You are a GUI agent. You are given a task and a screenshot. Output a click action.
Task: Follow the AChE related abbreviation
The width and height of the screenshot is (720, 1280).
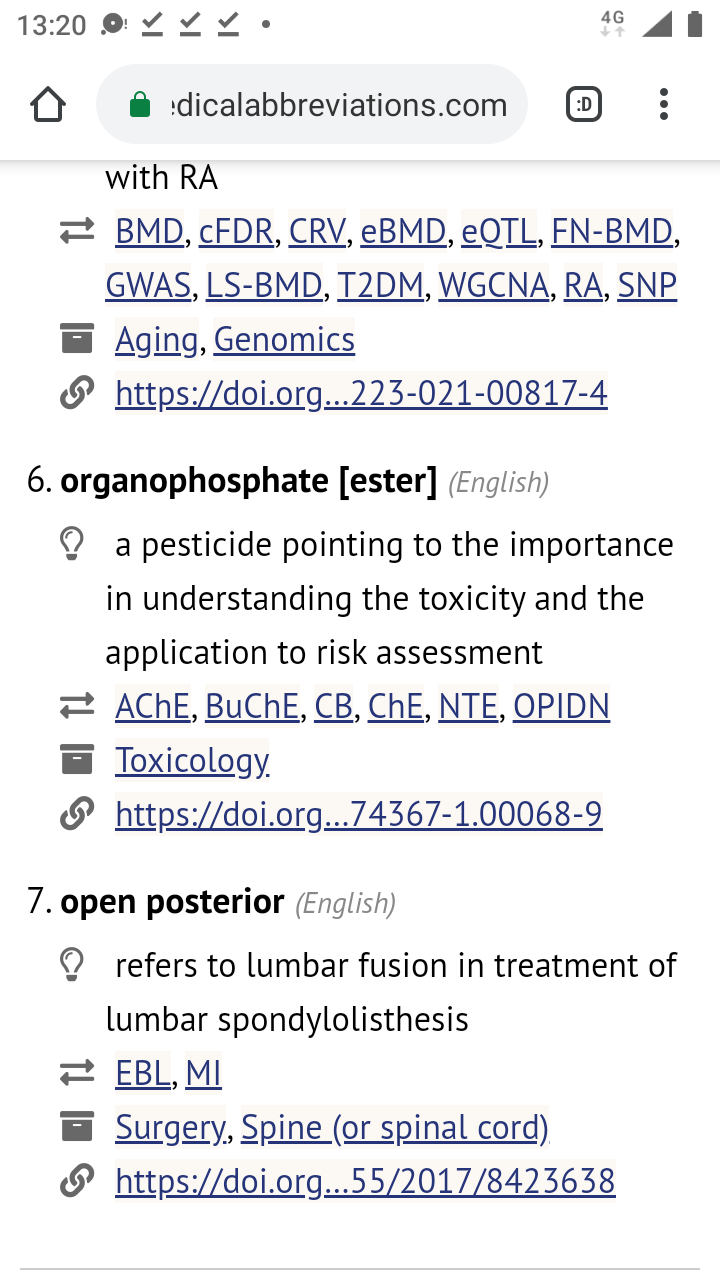tap(153, 707)
